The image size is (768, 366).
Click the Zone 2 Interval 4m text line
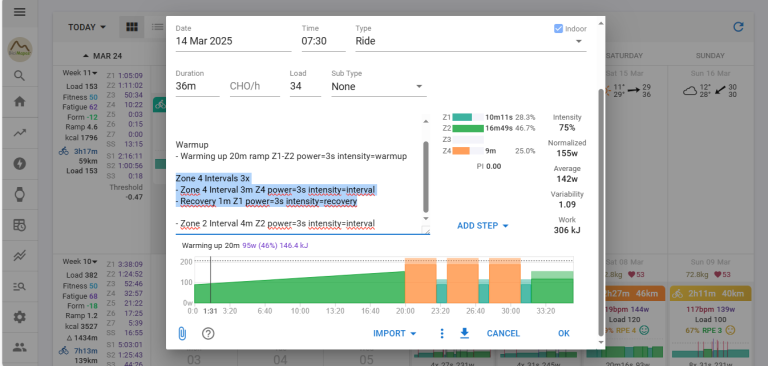pyautogui.click(x=275, y=224)
